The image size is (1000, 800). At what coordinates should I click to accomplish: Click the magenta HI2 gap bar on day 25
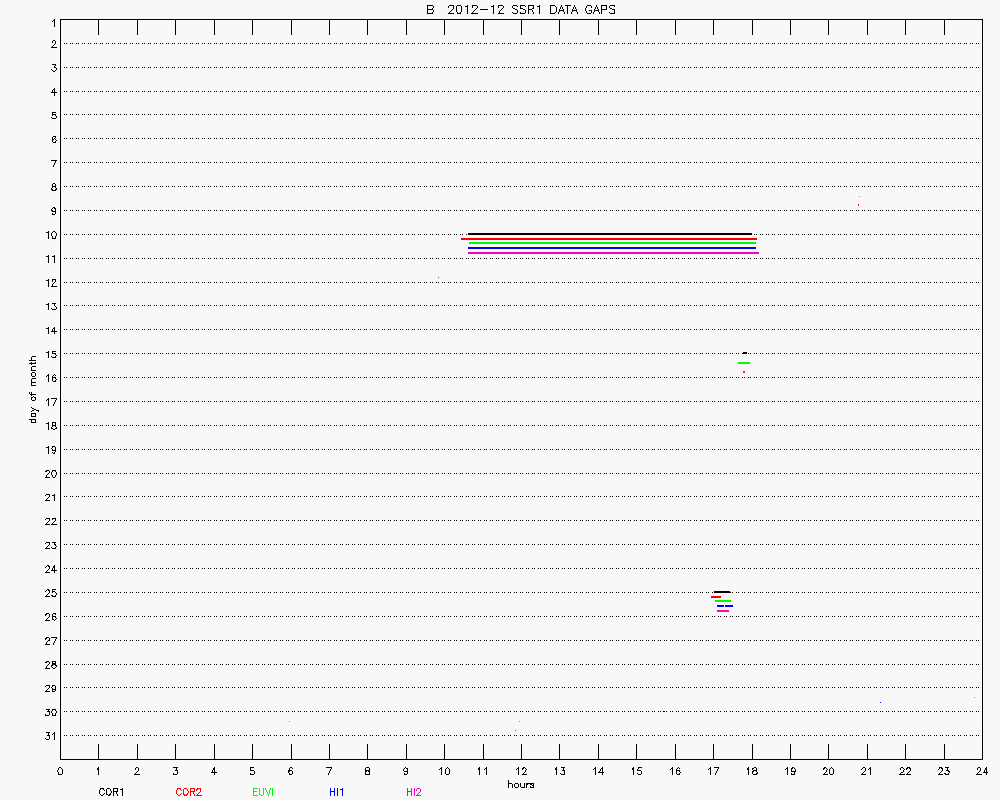(x=723, y=610)
